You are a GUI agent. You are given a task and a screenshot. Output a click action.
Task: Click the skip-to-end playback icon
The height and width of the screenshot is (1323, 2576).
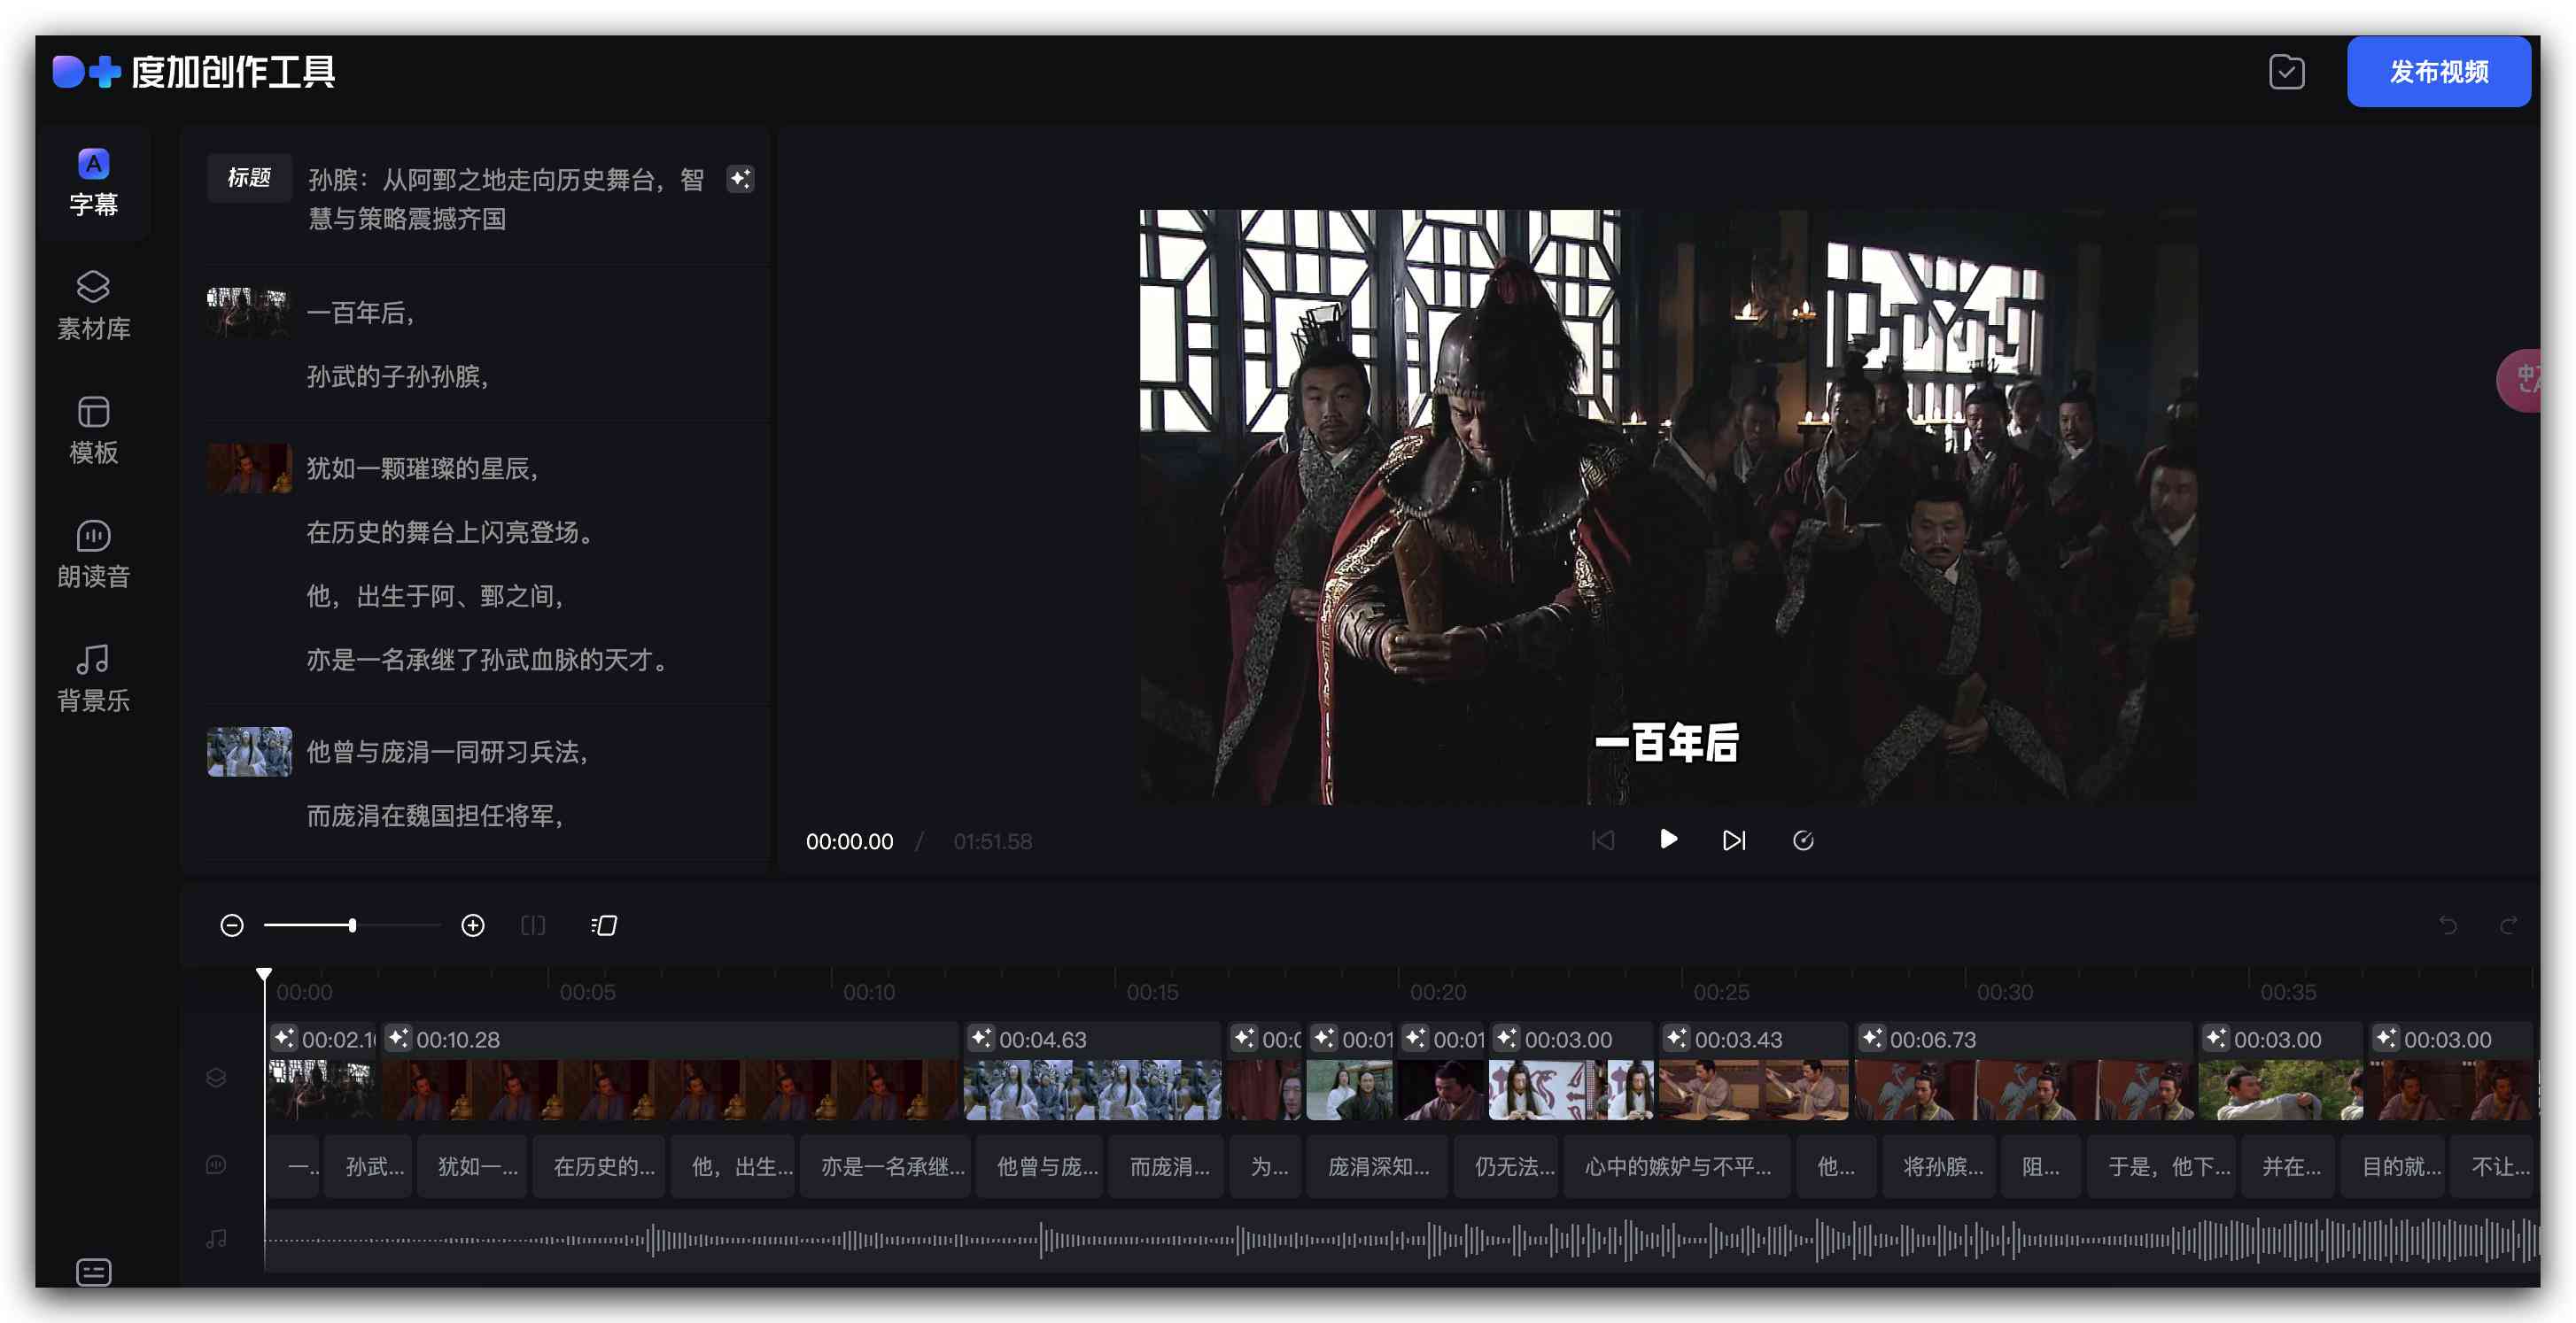coord(1735,840)
